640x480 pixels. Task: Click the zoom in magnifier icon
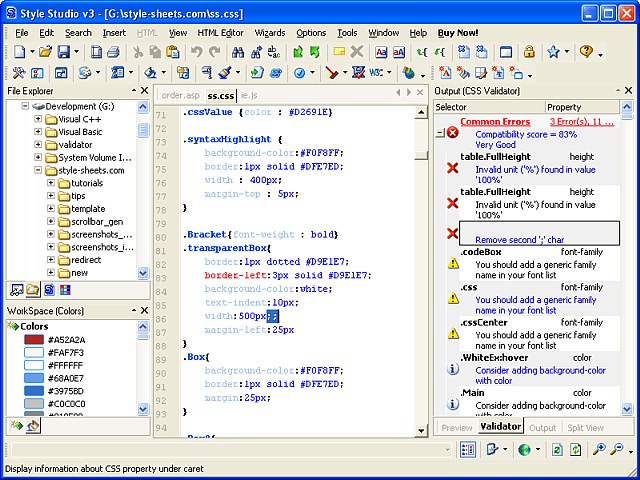(x=599, y=449)
